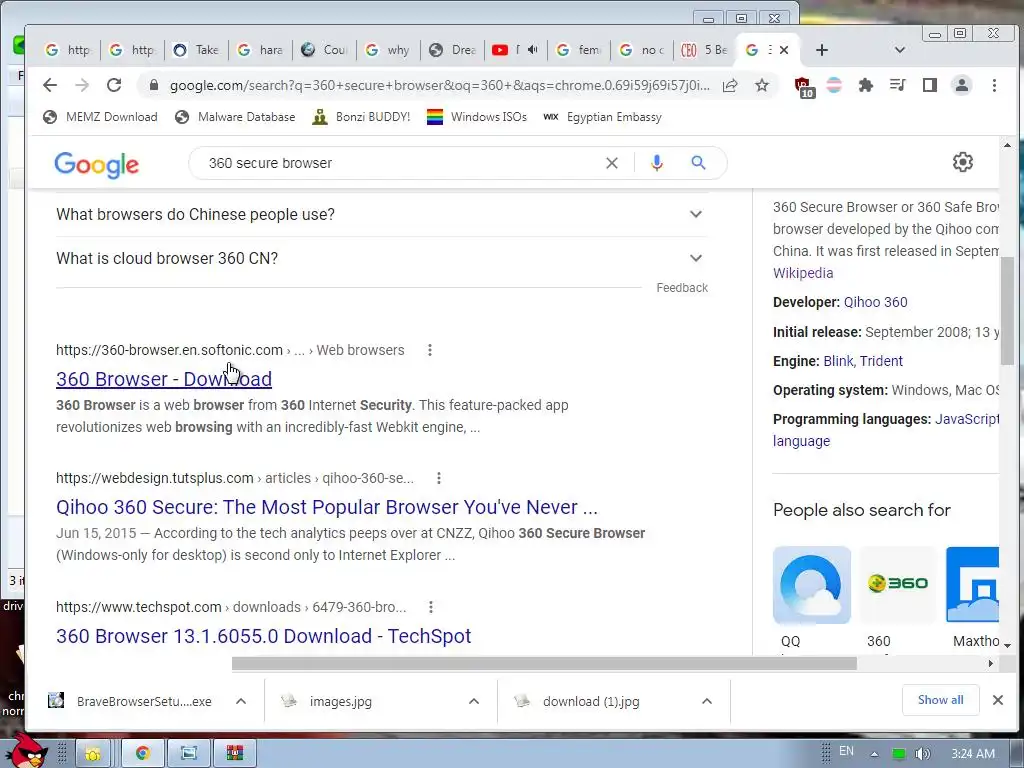Click the extension icon with pink stripes
Viewport: 1024px width, 768px height.
[834, 85]
